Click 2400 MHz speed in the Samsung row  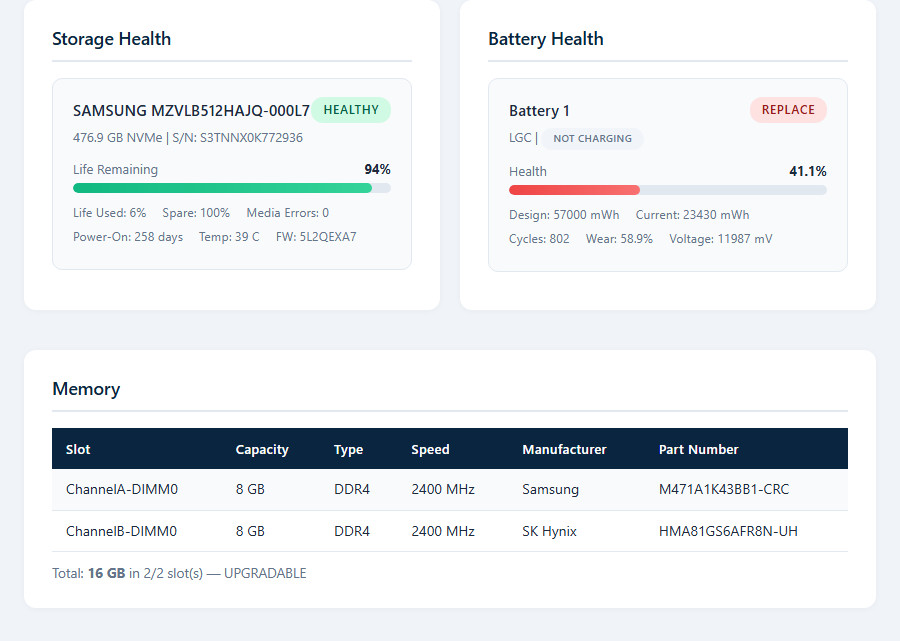pos(443,490)
